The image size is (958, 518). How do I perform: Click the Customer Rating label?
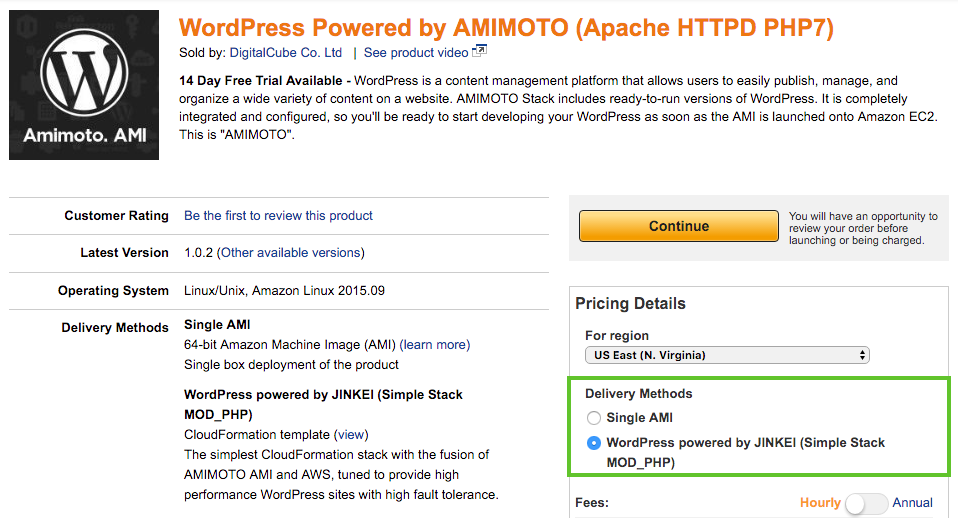[116, 216]
